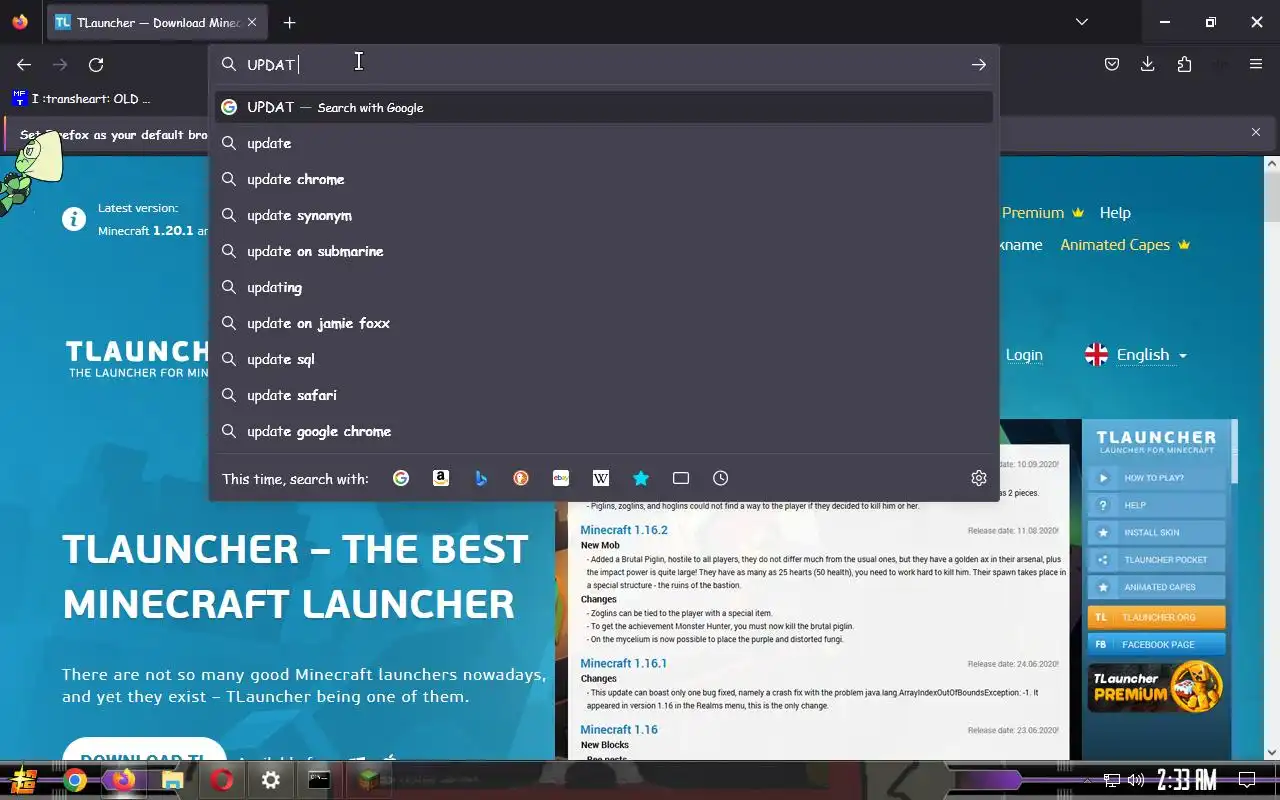This screenshot has width=1280, height=800.
Task: Expand the English language dropdown
Action: click(x=1136, y=355)
